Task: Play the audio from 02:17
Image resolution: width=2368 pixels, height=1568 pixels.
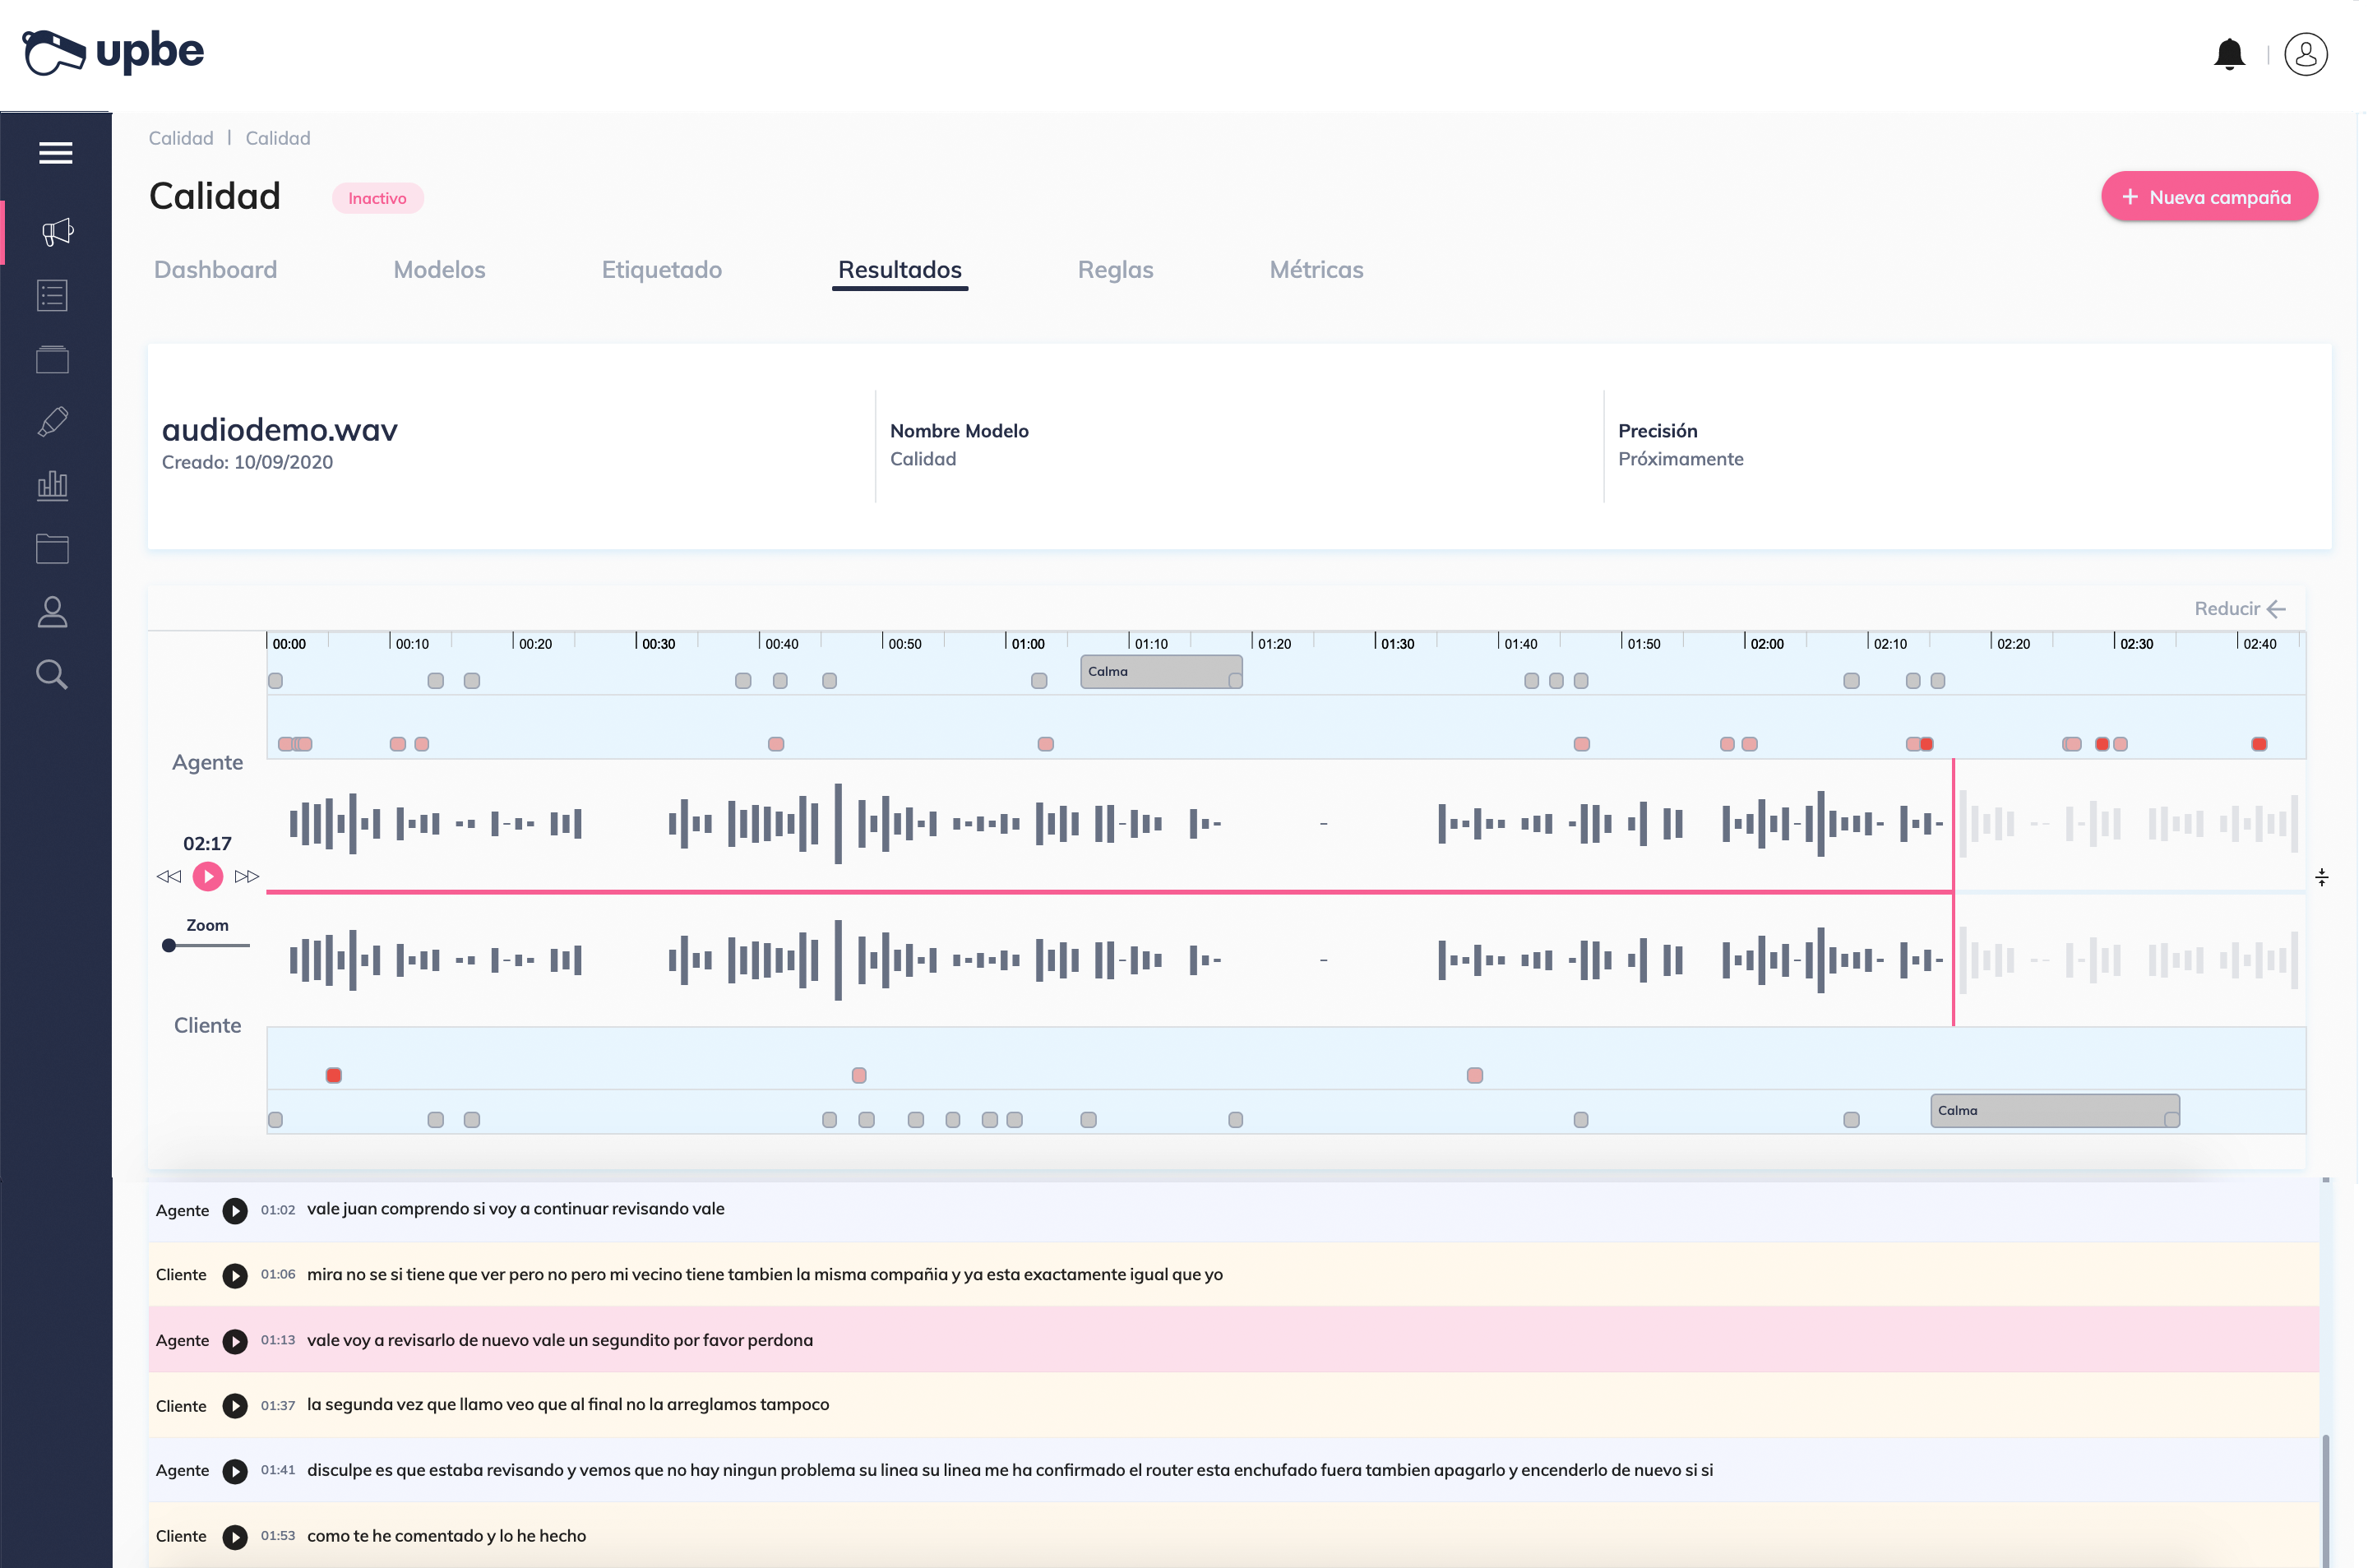Action: [x=208, y=877]
